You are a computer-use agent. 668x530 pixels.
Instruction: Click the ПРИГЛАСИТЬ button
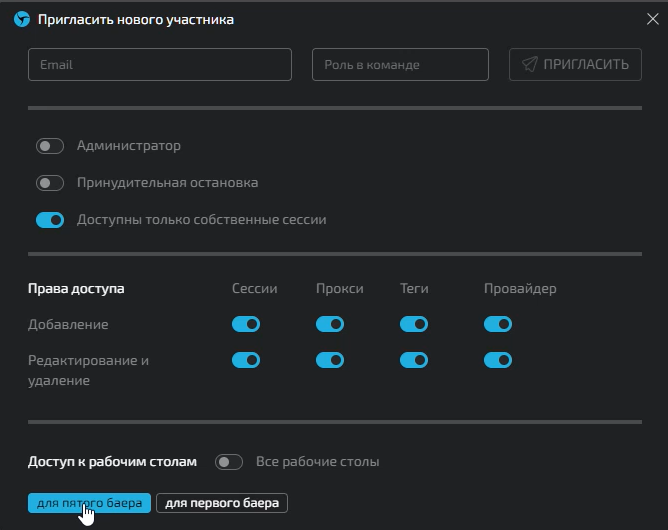pos(575,64)
